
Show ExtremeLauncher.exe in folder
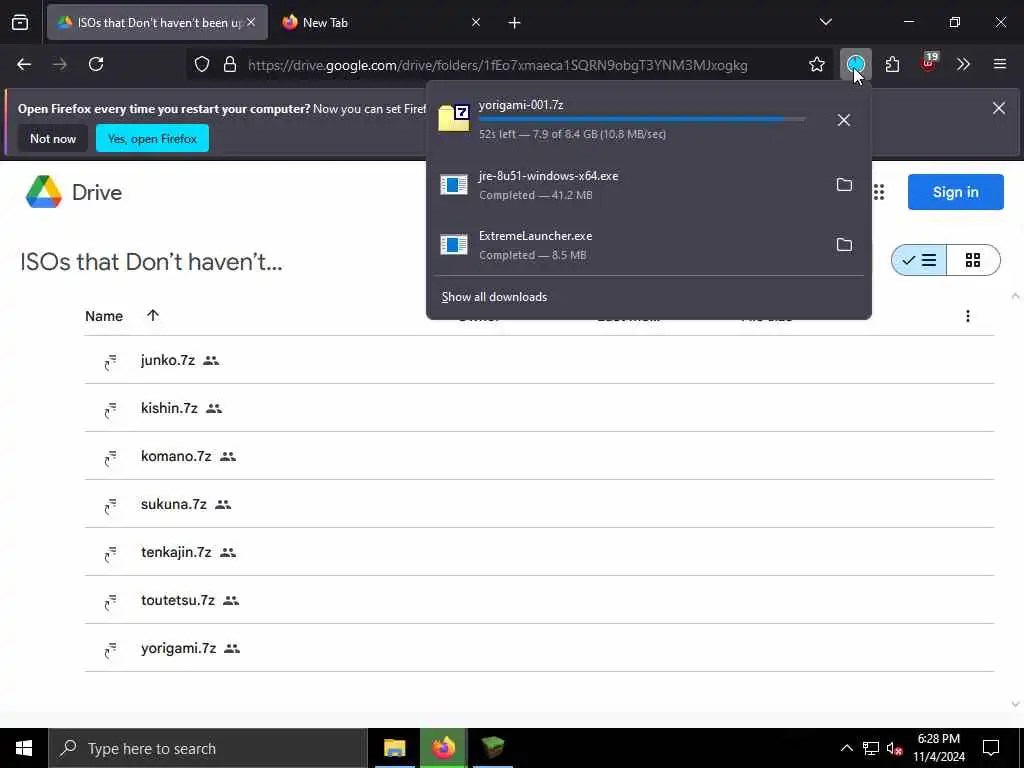point(844,245)
